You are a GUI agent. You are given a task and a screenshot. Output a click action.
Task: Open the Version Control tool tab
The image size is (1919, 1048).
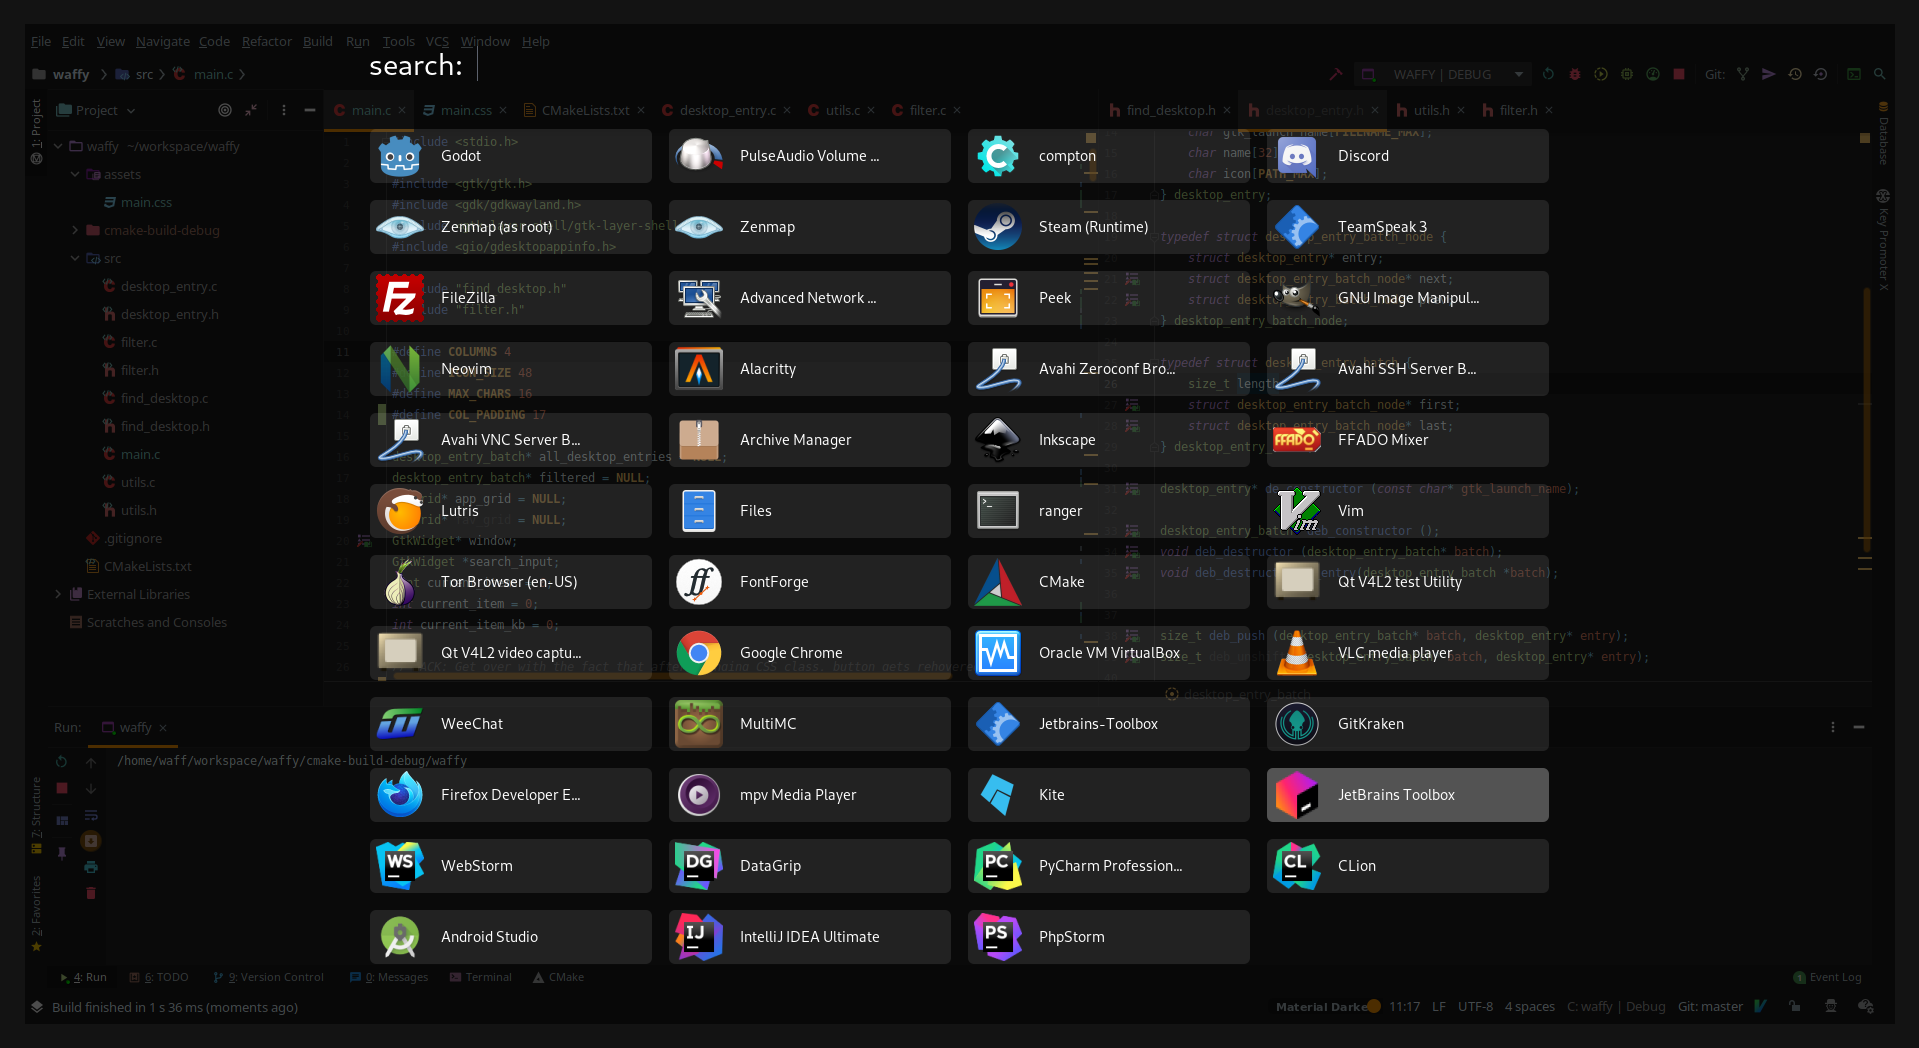click(x=269, y=977)
